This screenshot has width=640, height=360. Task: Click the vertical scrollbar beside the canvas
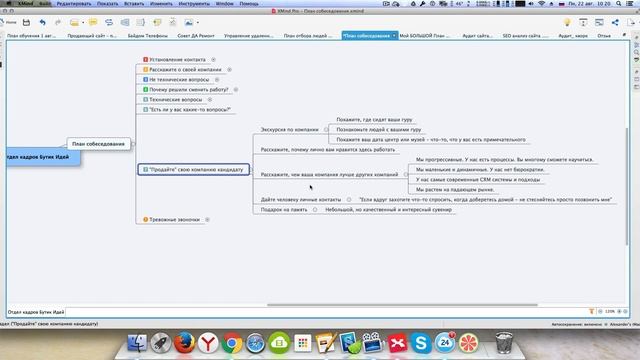point(627,187)
